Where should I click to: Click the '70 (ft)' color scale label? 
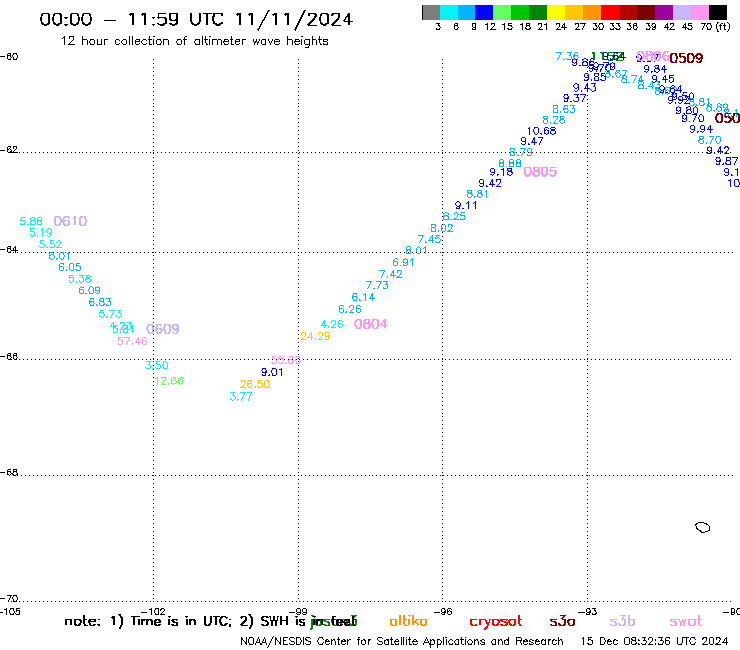[715, 26]
